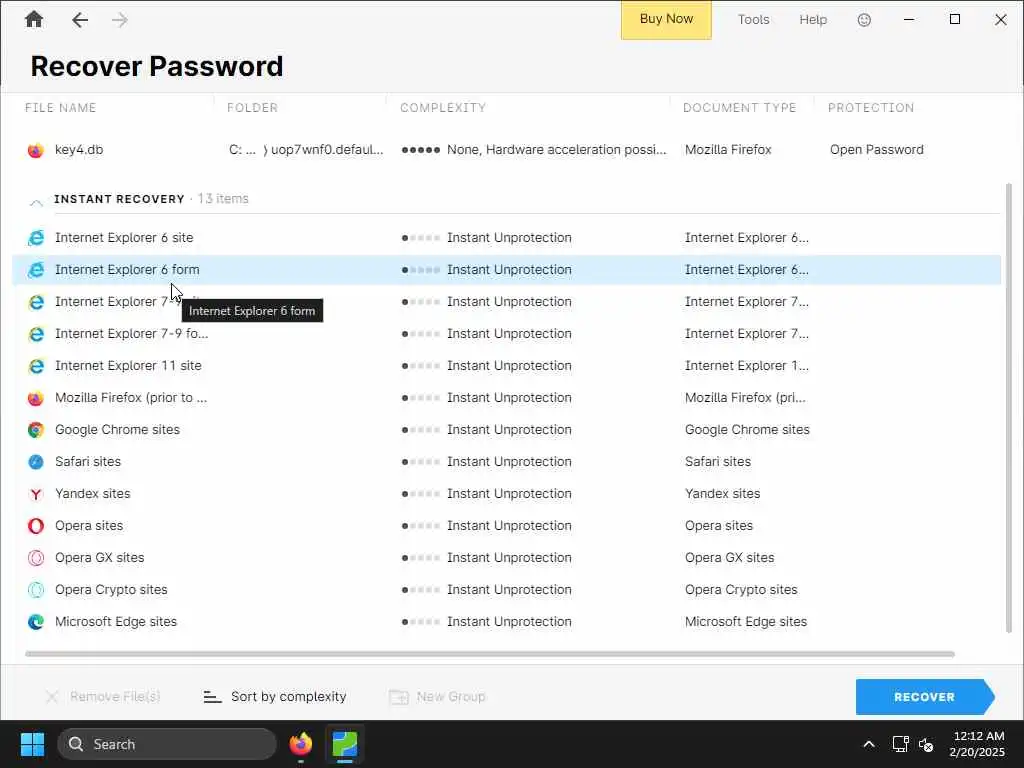Select the Yandex sites row name

(93, 494)
